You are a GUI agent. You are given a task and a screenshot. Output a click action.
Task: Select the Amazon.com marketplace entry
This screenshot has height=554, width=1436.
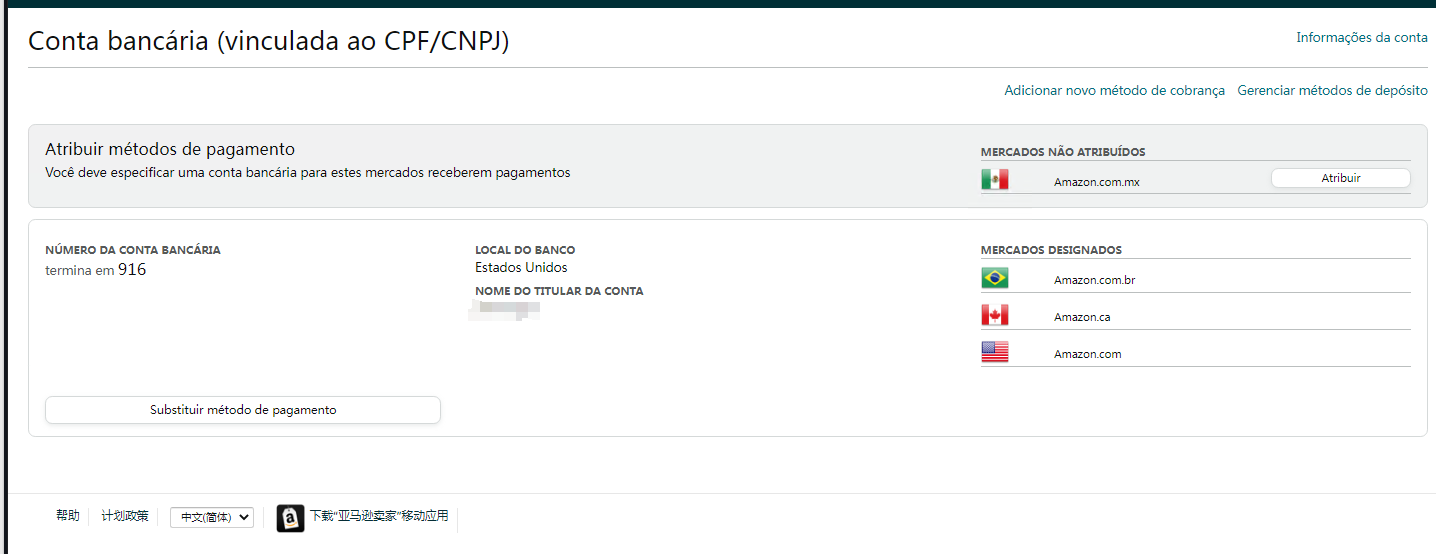tap(1087, 354)
